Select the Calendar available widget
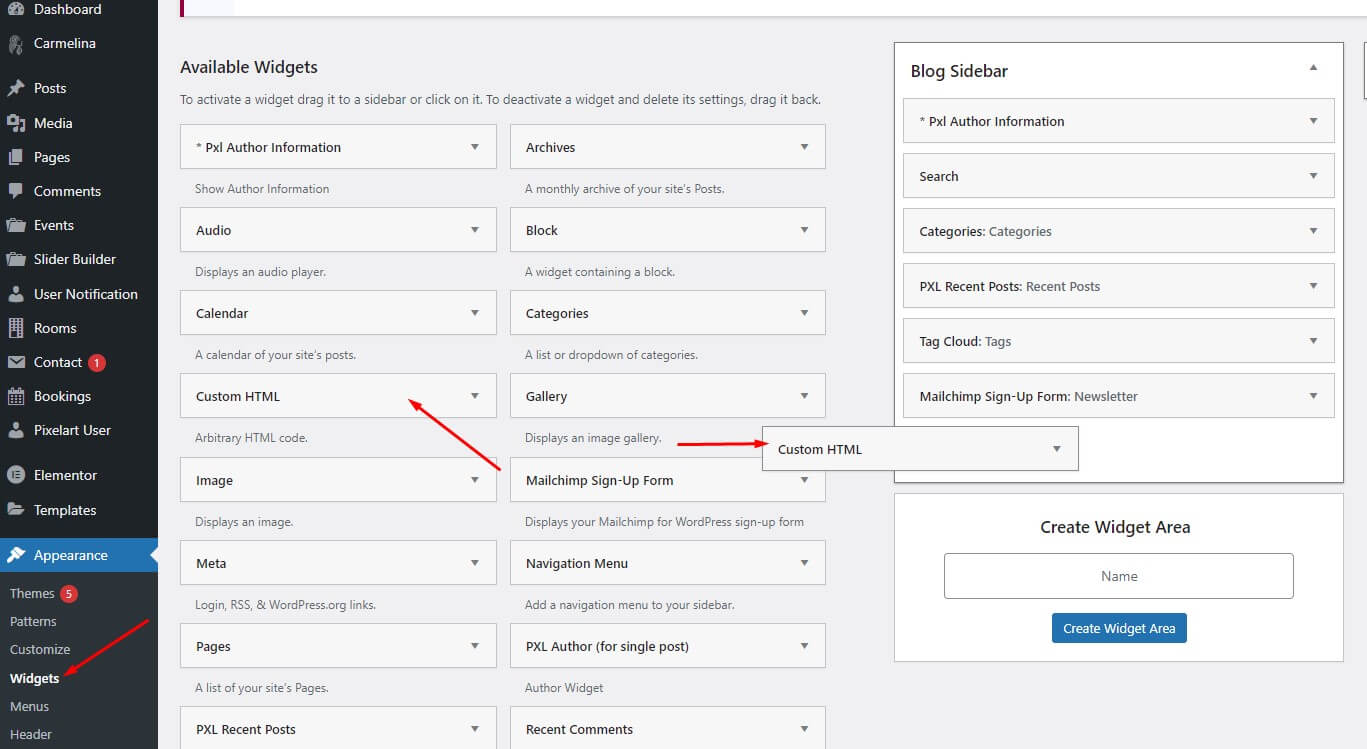Screen dimensions: 1367x749 (x=320, y=313)
